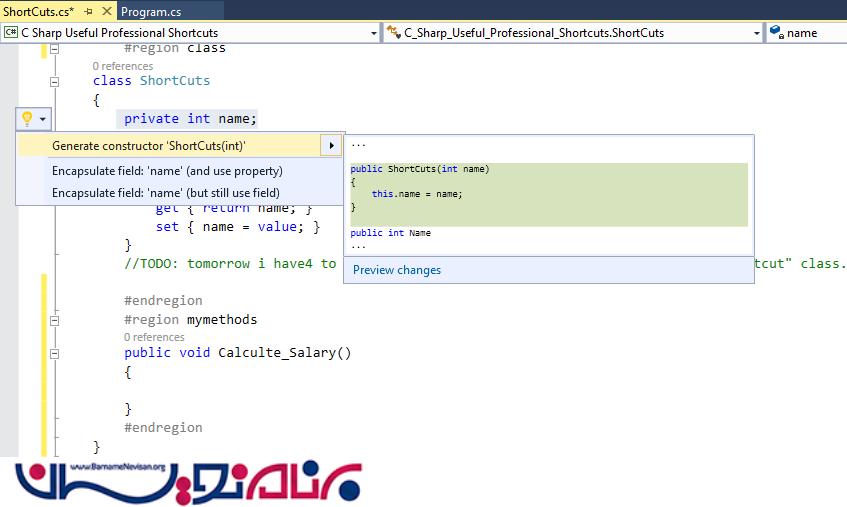The width and height of the screenshot is (847, 507).
Task: Choose Encapsulate field 'name' (but still use field)
Action: point(166,193)
